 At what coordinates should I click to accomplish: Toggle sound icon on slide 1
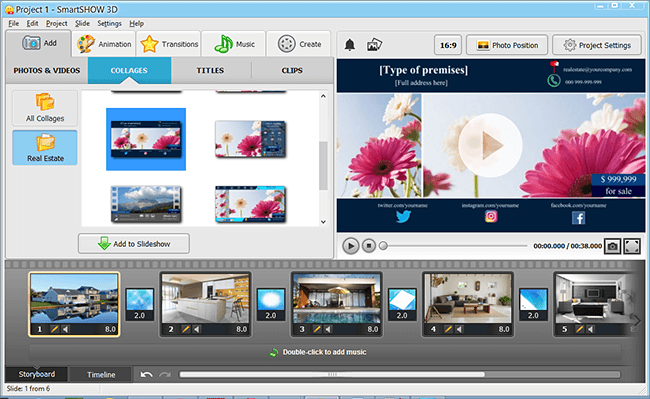pyautogui.click(x=65, y=329)
